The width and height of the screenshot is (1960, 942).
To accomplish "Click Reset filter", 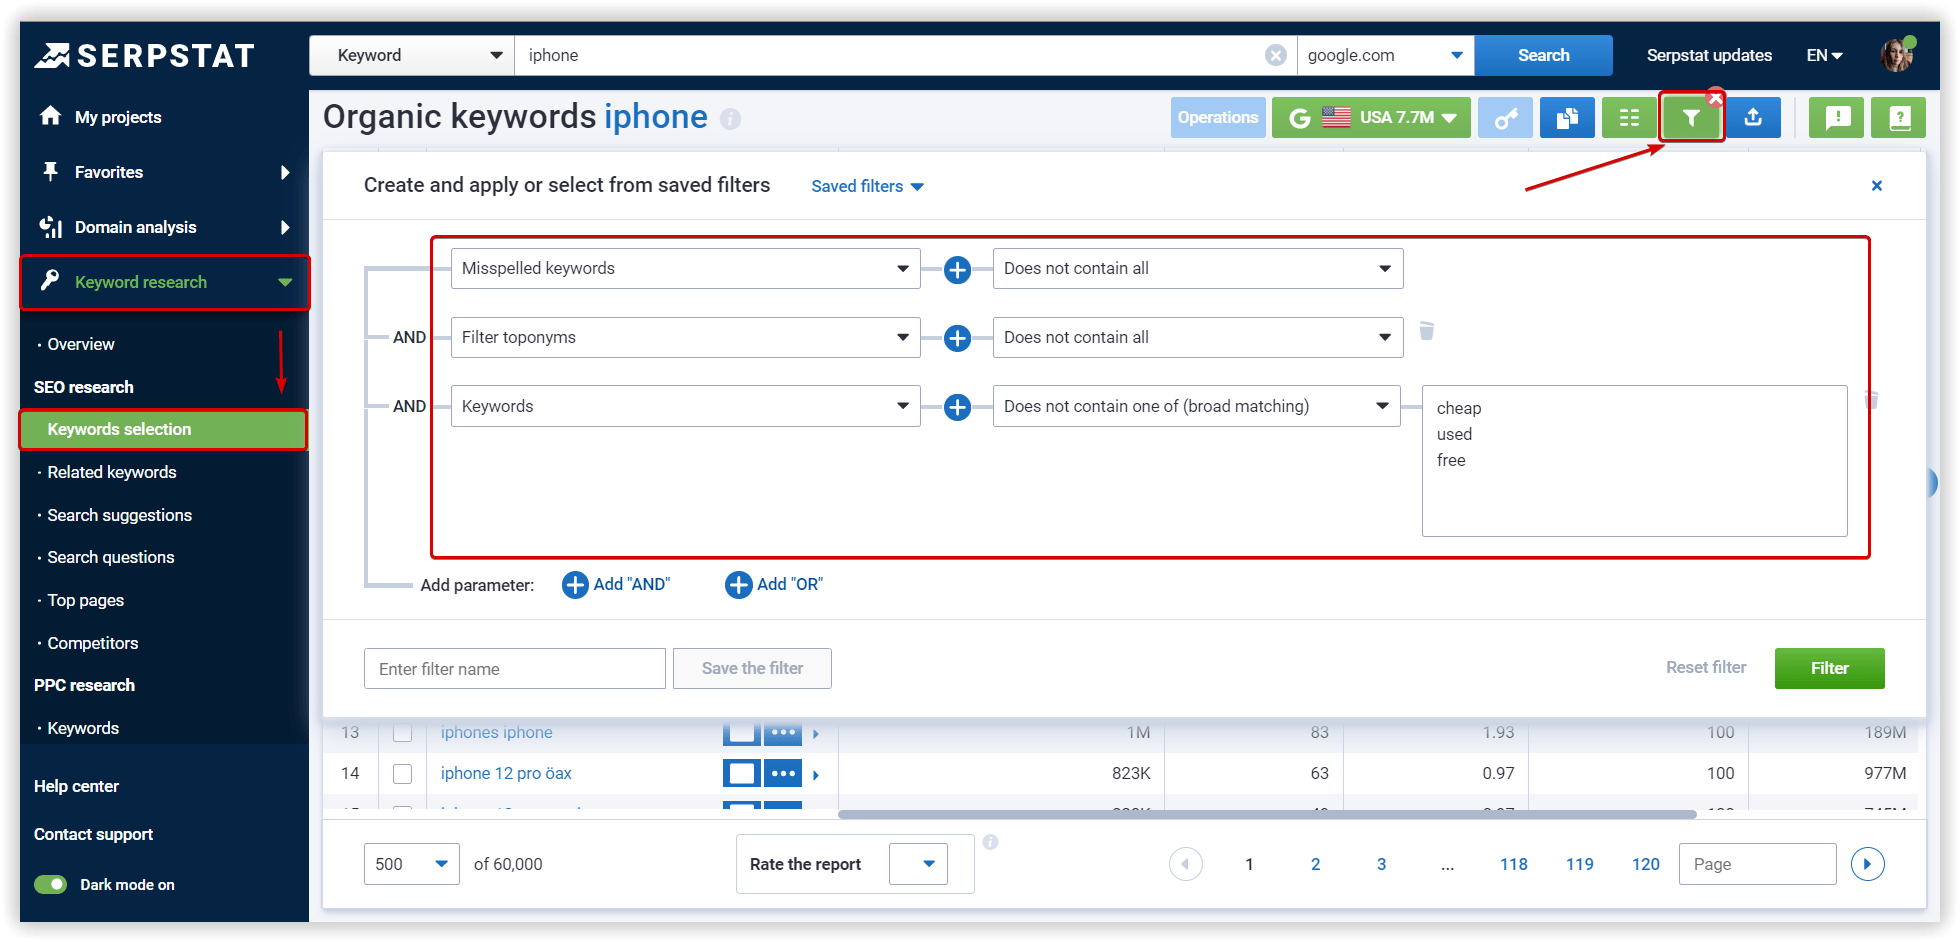I will pyautogui.click(x=1706, y=667).
